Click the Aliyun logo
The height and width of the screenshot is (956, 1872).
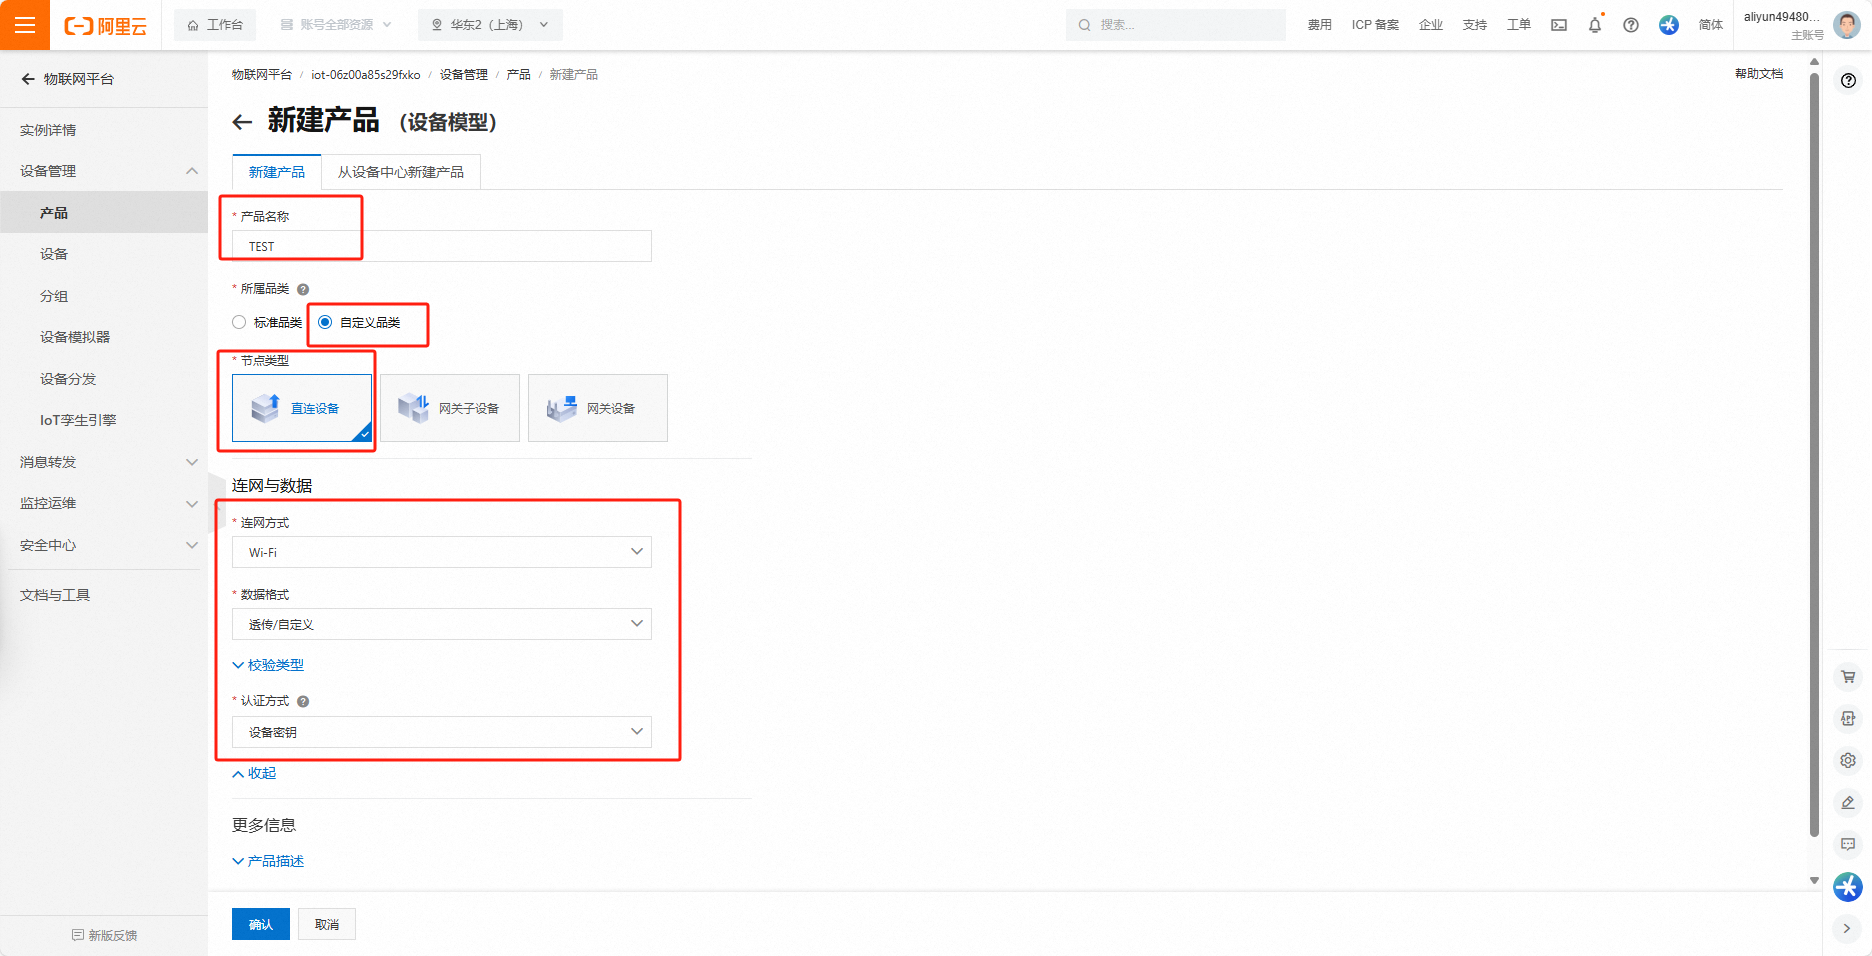[x=106, y=26]
